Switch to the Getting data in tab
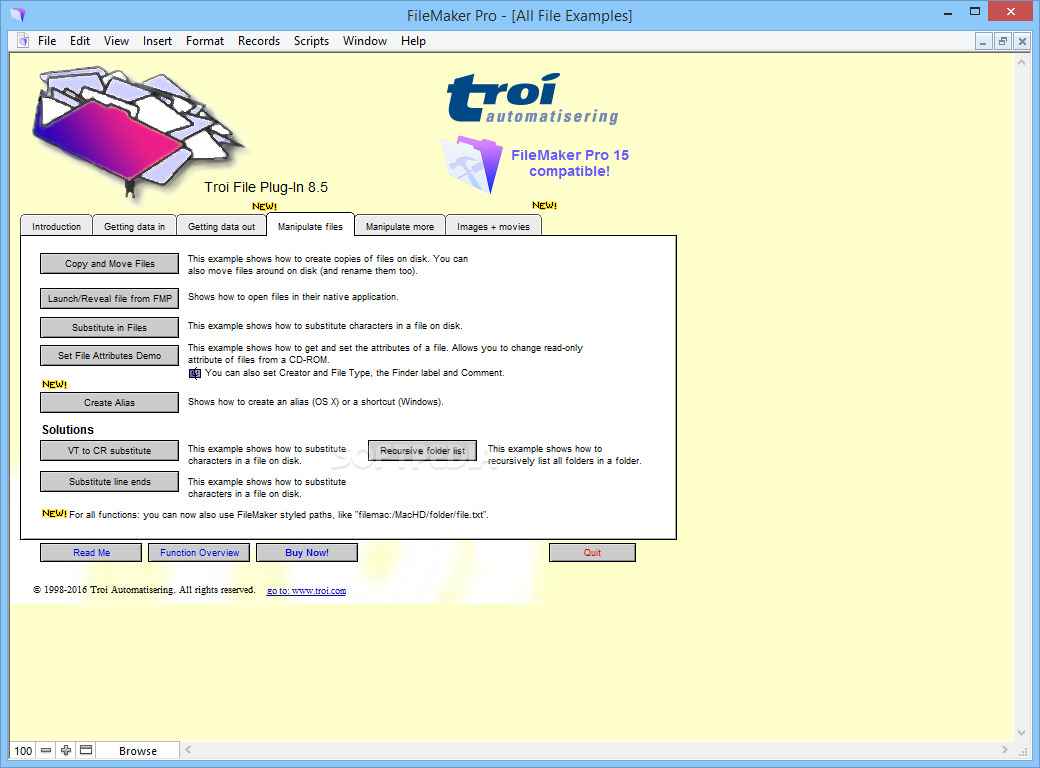The width and height of the screenshot is (1040, 768). click(x=135, y=226)
